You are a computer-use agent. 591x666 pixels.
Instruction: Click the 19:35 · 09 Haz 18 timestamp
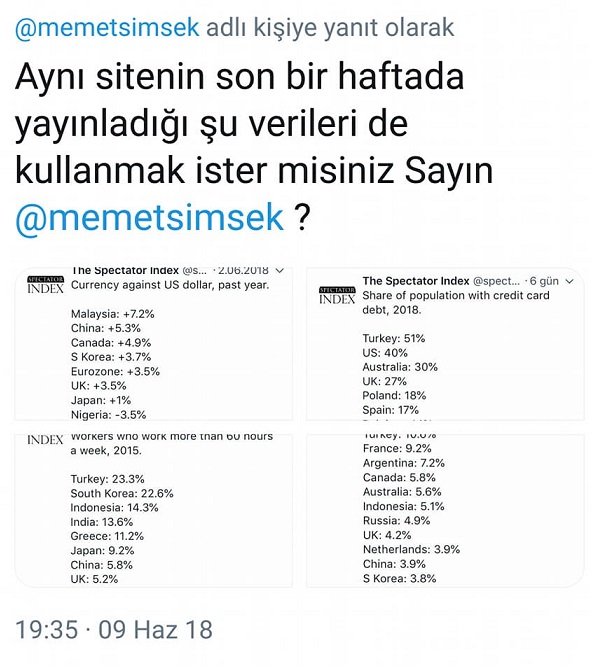point(114,629)
